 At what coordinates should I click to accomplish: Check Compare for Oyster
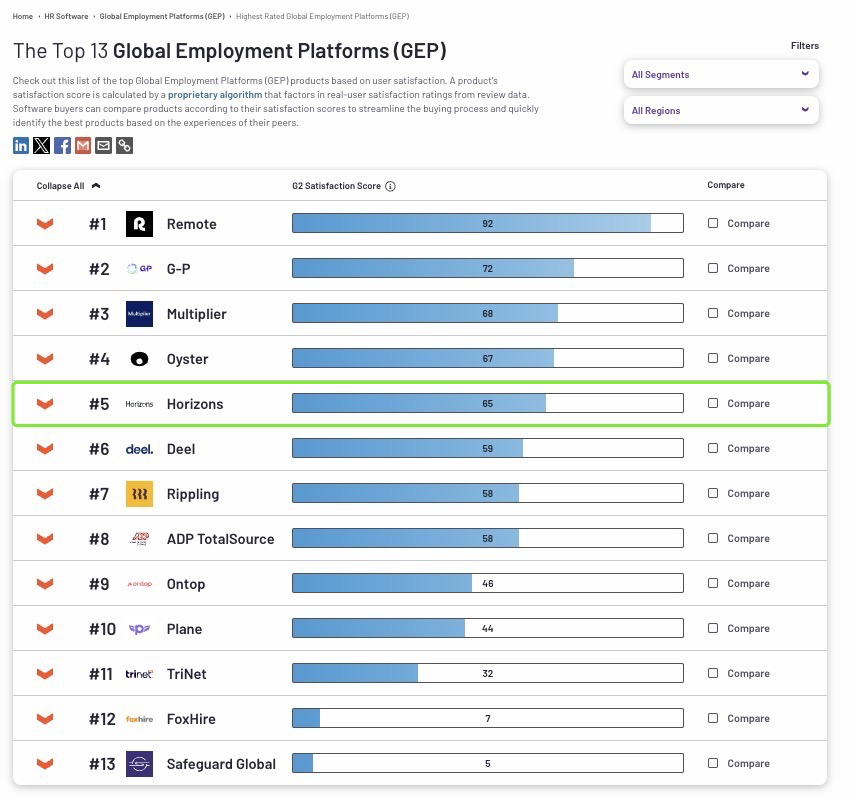coord(713,358)
